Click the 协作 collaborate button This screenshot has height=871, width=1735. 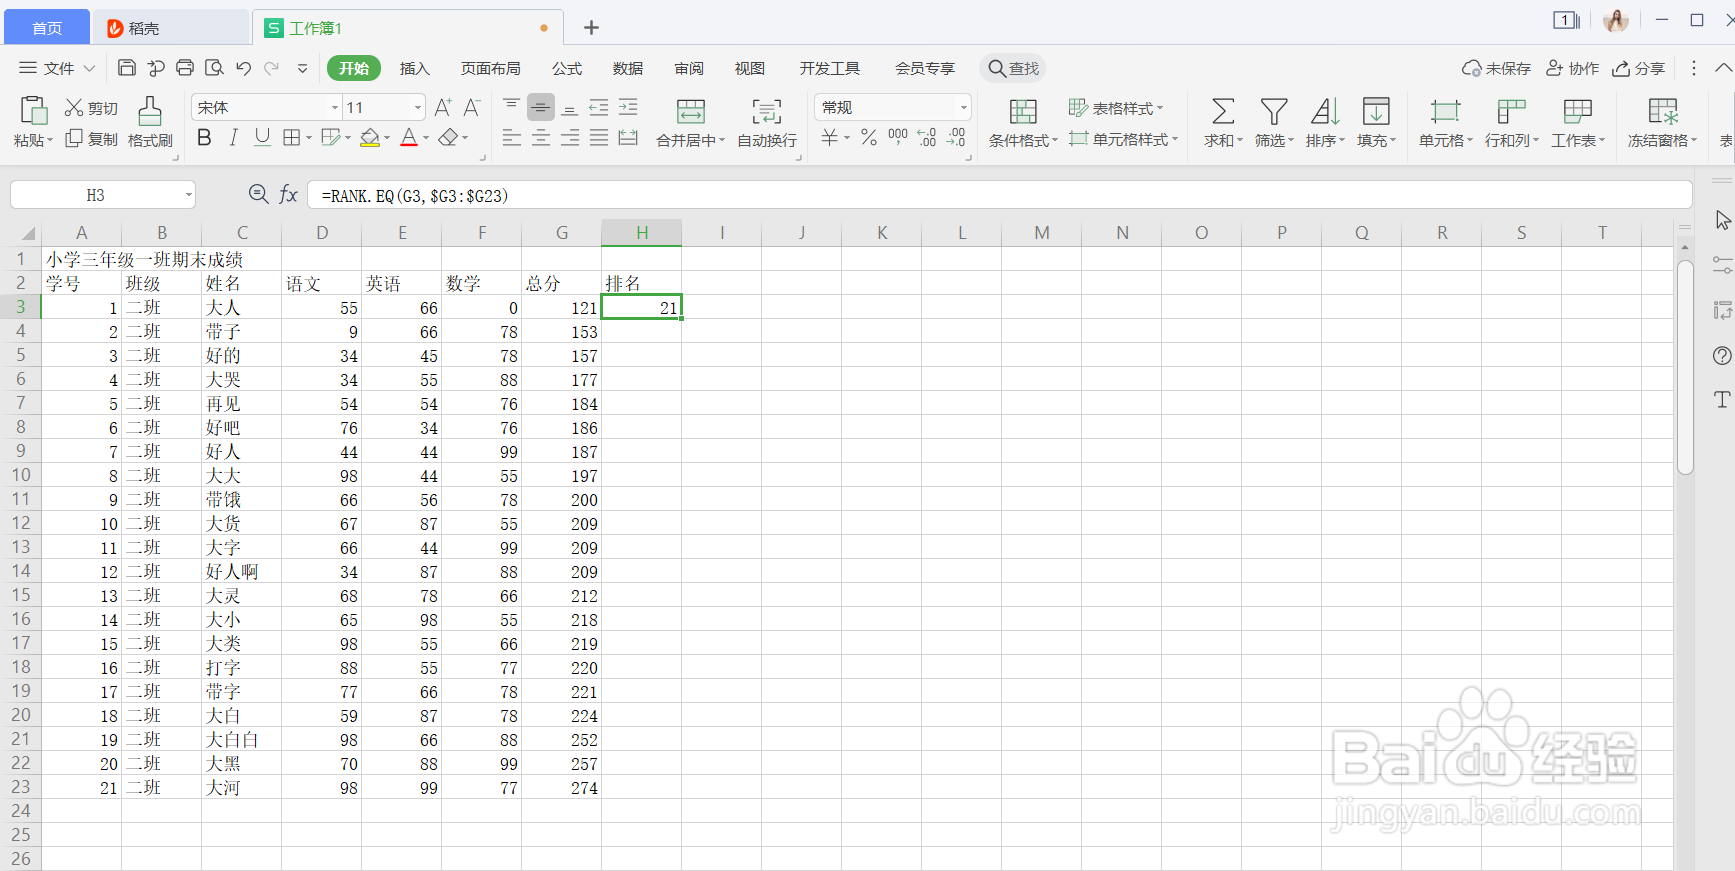[1572, 68]
